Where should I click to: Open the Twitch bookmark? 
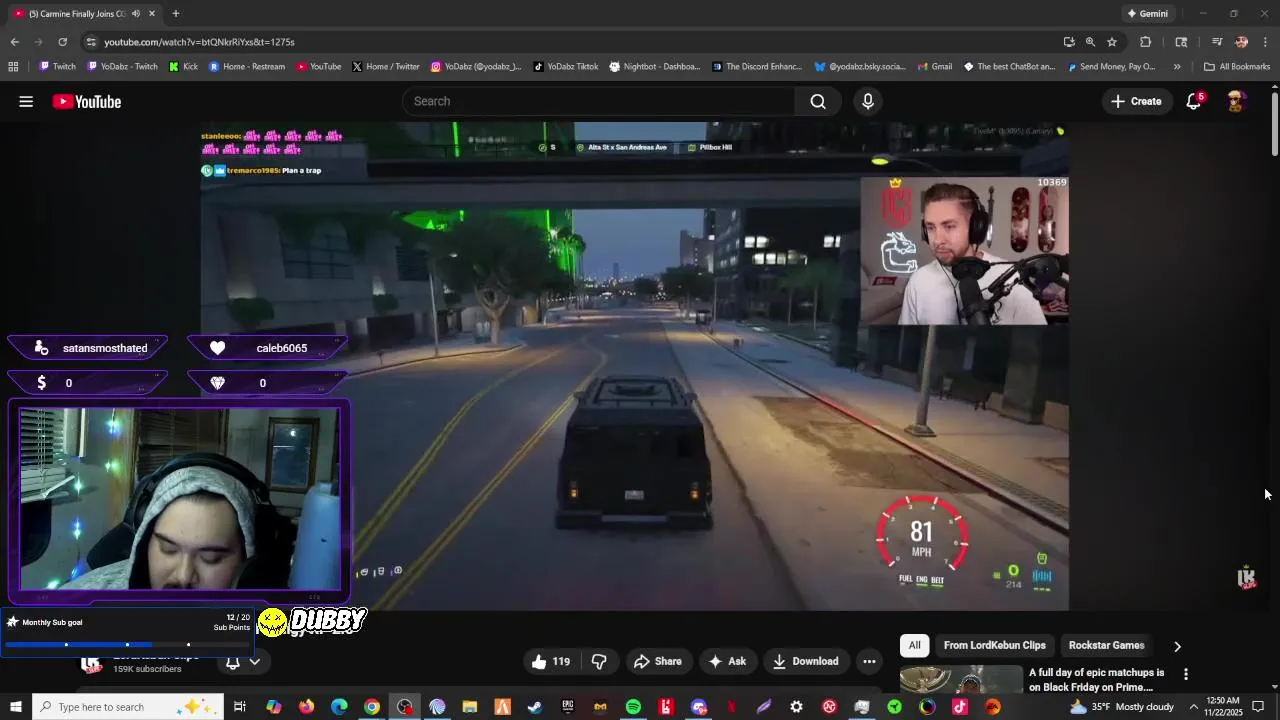click(x=57, y=67)
